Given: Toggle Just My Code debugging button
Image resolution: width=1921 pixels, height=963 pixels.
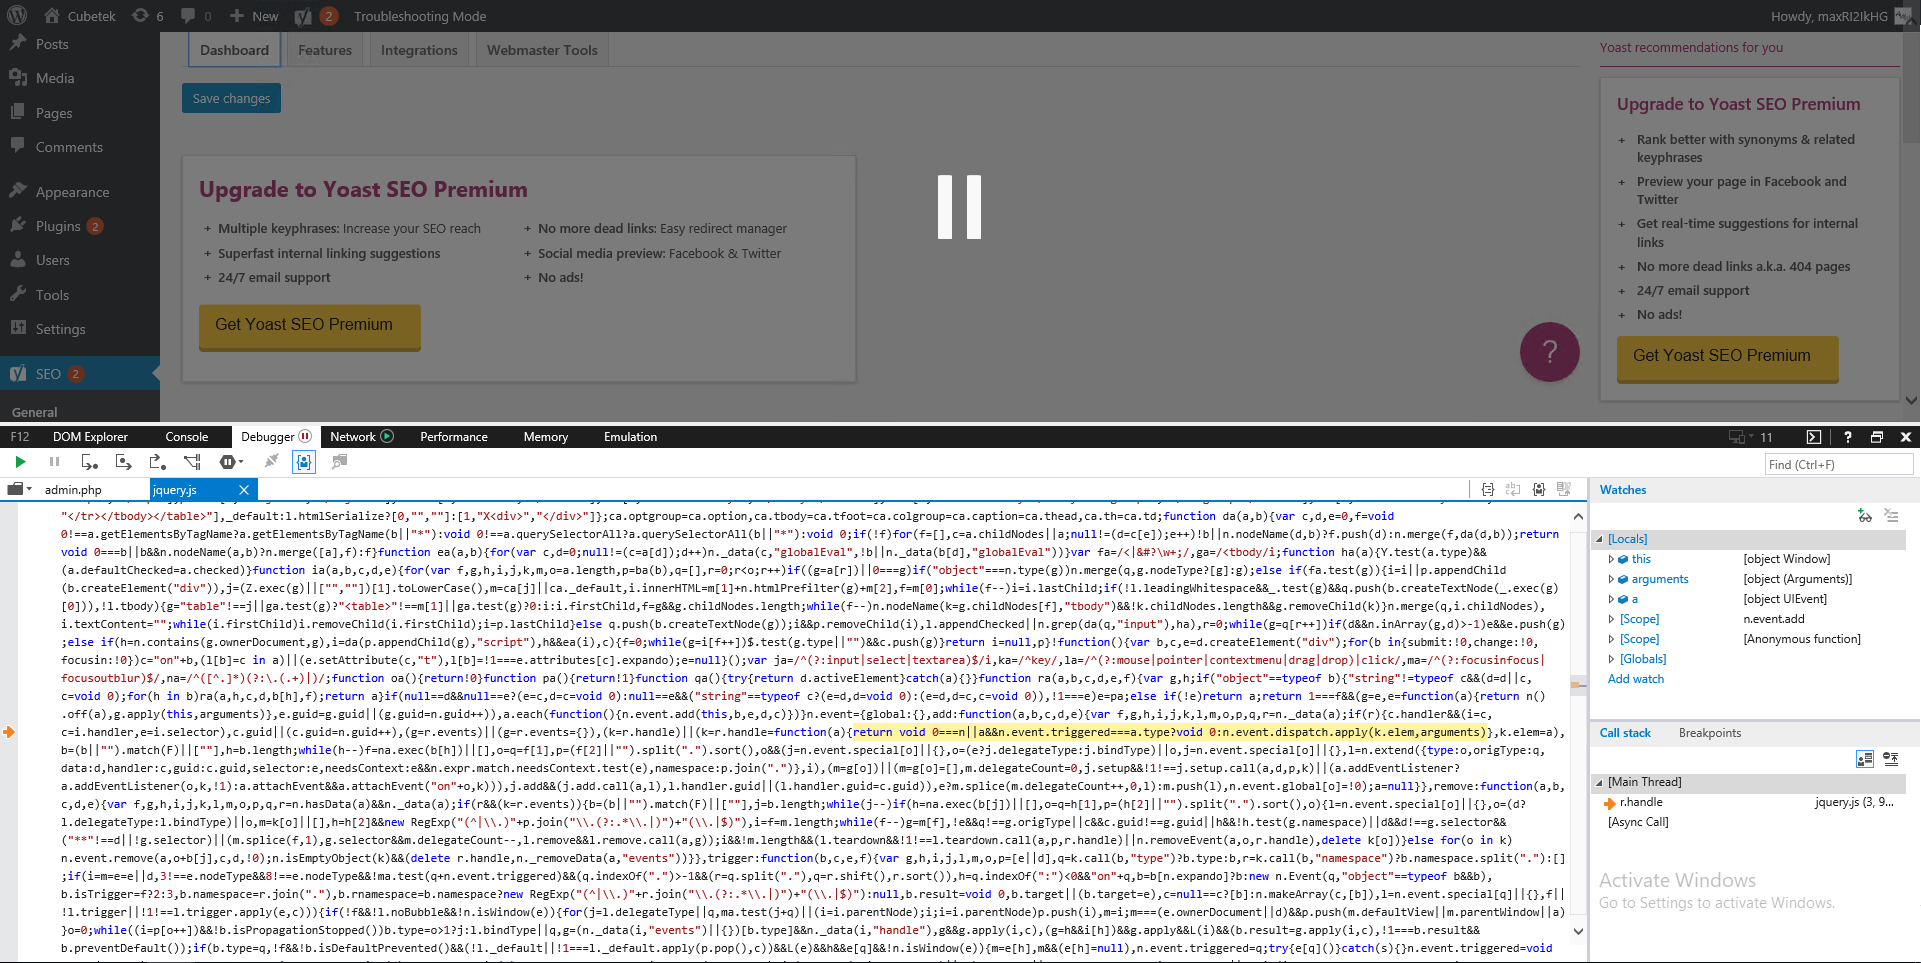Looking at the screenshot, I should click(x=304, y=462).
